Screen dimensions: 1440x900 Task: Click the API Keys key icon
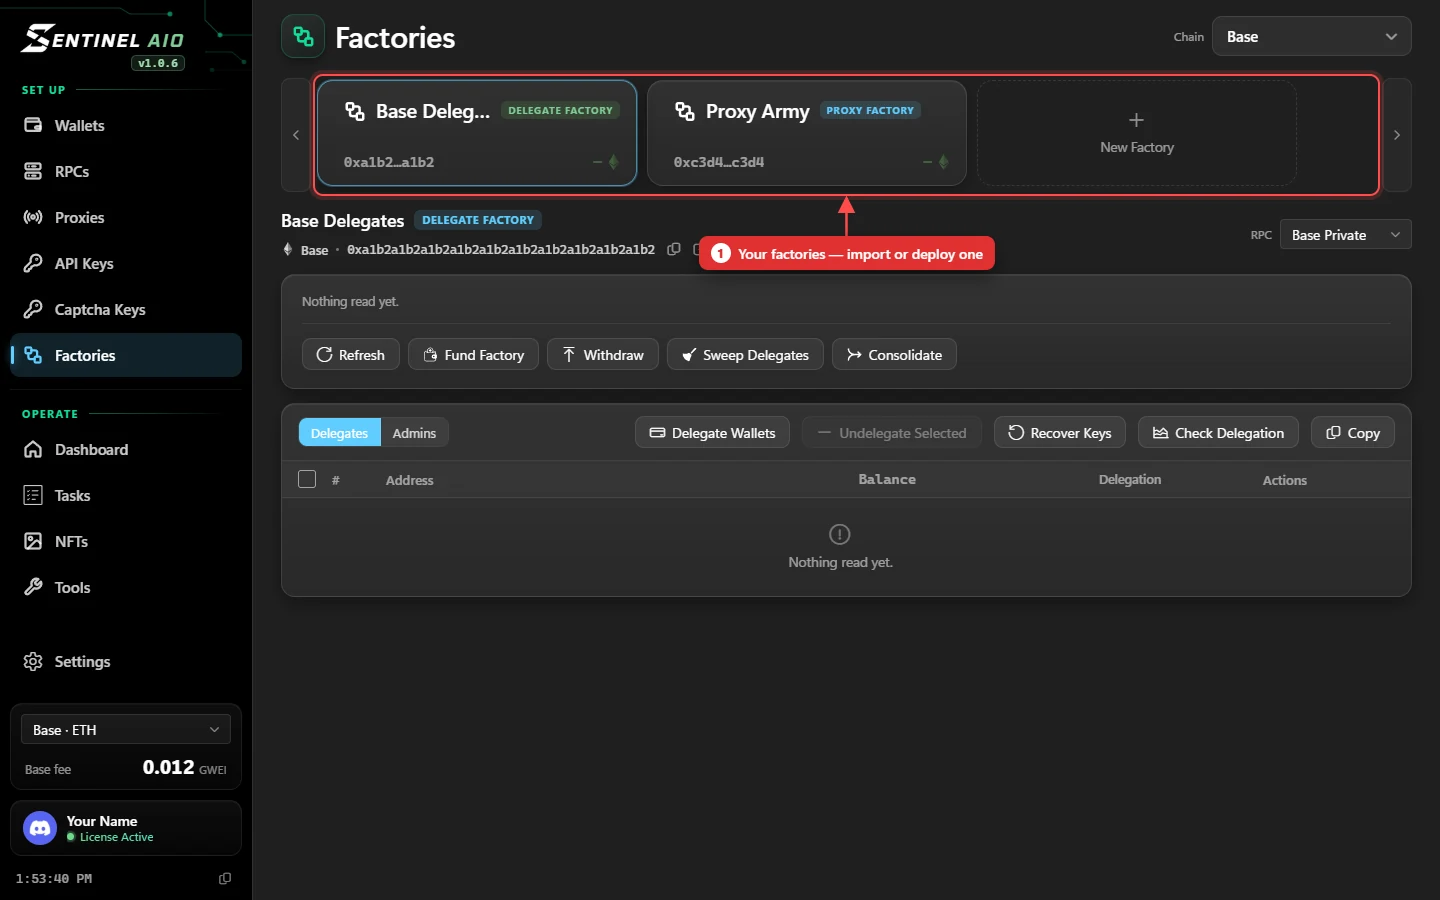[x=33, y=264]
